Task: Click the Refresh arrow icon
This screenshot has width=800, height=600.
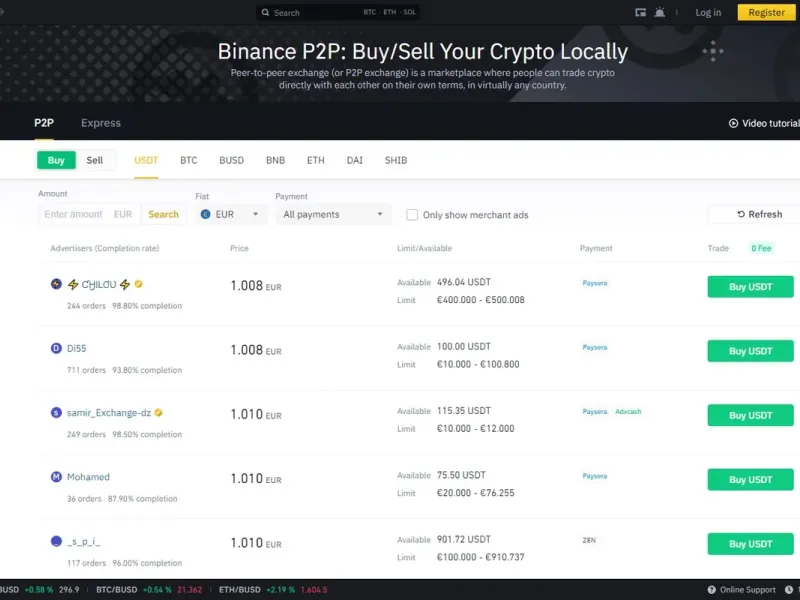Action: (x=741, y=214)
